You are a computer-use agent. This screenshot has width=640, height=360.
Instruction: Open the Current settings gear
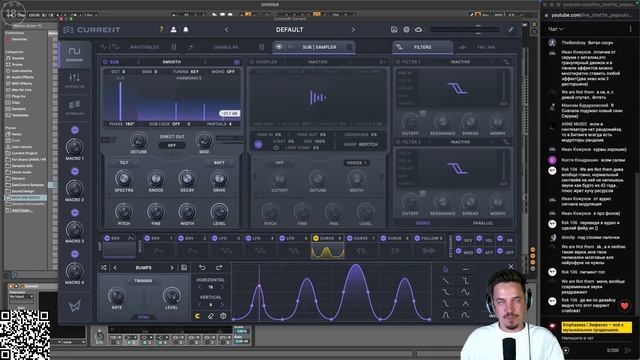coord(406,29)
